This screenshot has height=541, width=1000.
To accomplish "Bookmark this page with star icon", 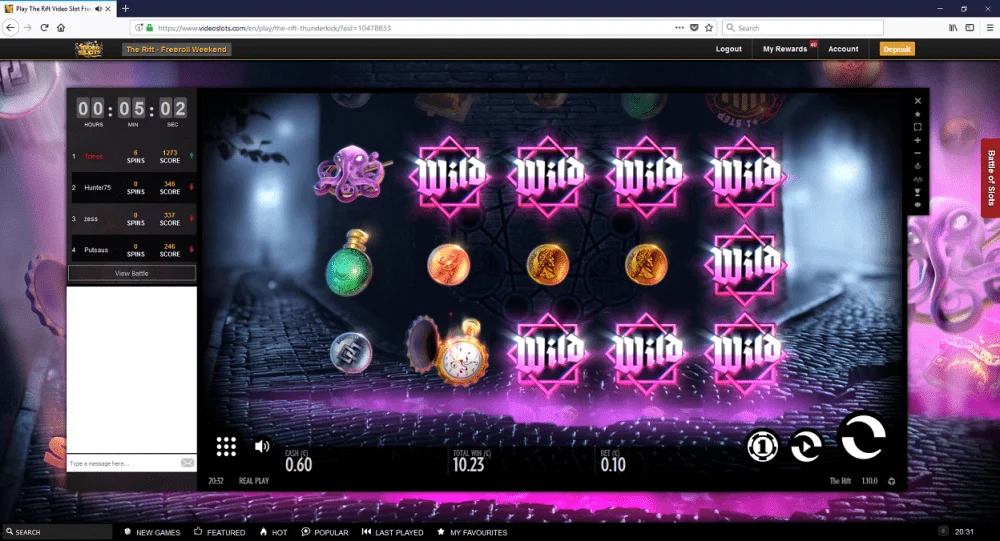I will 709,27.
